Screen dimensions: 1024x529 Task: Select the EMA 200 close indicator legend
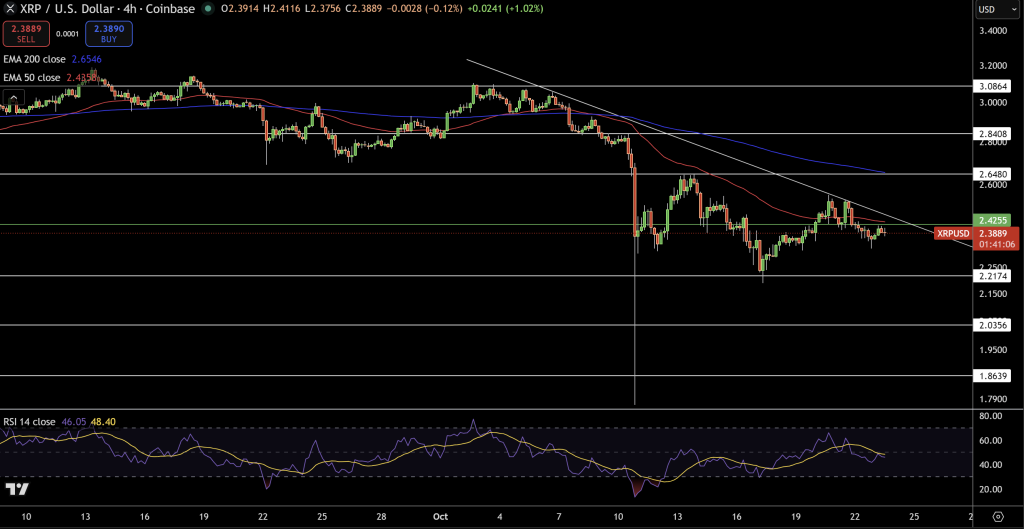[x=37, y=60]
